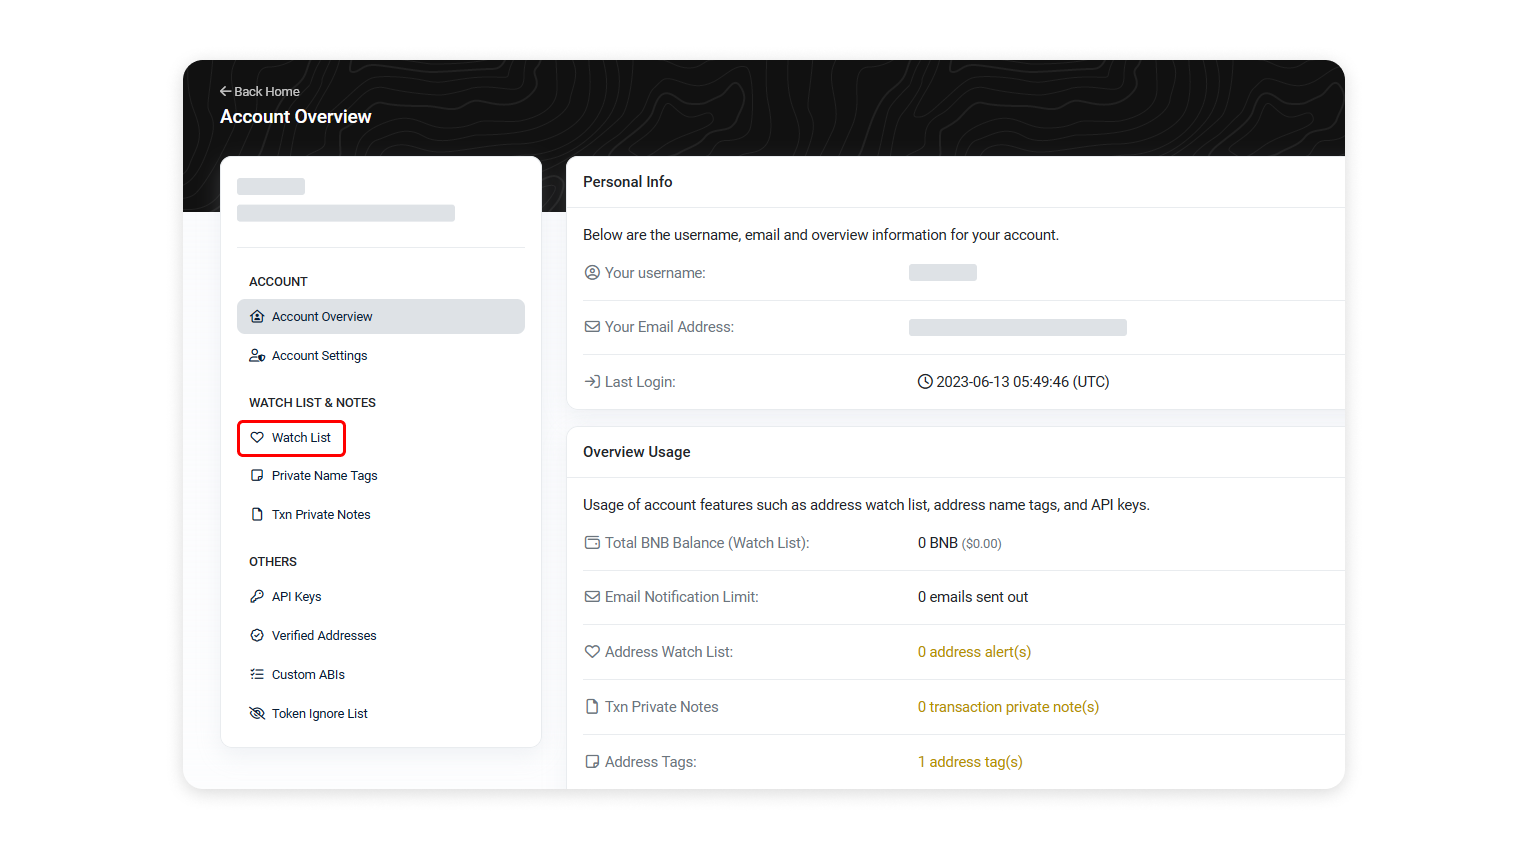Click the wallet icon beside Total BNB Balance
This screenshot has height=849, width=1528.
click(592, 542)
